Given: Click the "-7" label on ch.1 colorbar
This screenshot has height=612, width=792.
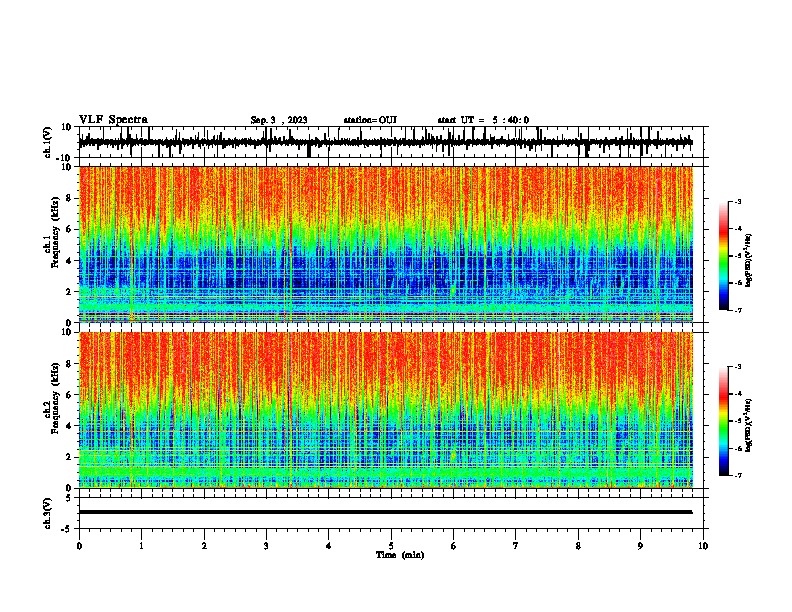Looking at the screenshot, I should [x=737, y=310].
